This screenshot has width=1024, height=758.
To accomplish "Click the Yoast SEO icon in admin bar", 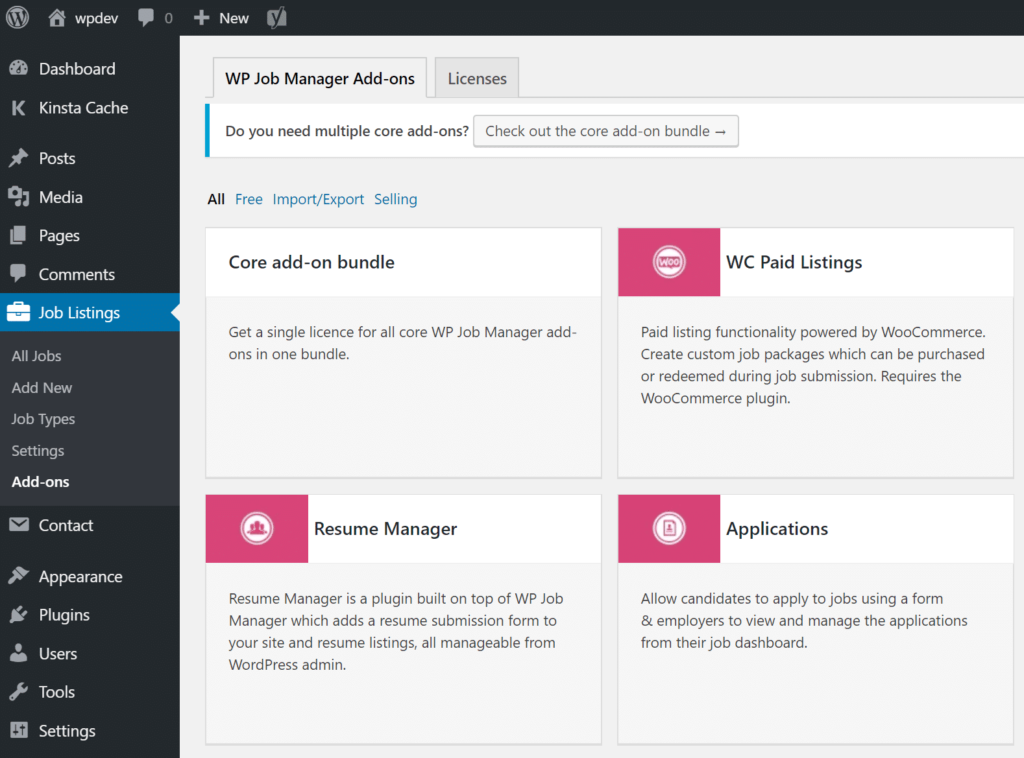I will (x=277, y=17).
